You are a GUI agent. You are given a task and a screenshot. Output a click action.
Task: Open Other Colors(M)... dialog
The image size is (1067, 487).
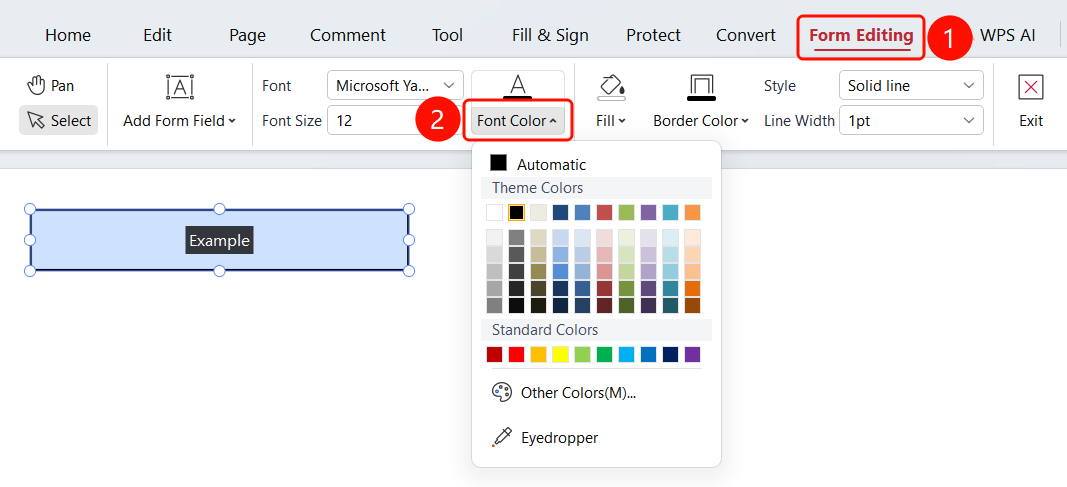point(563,392)
